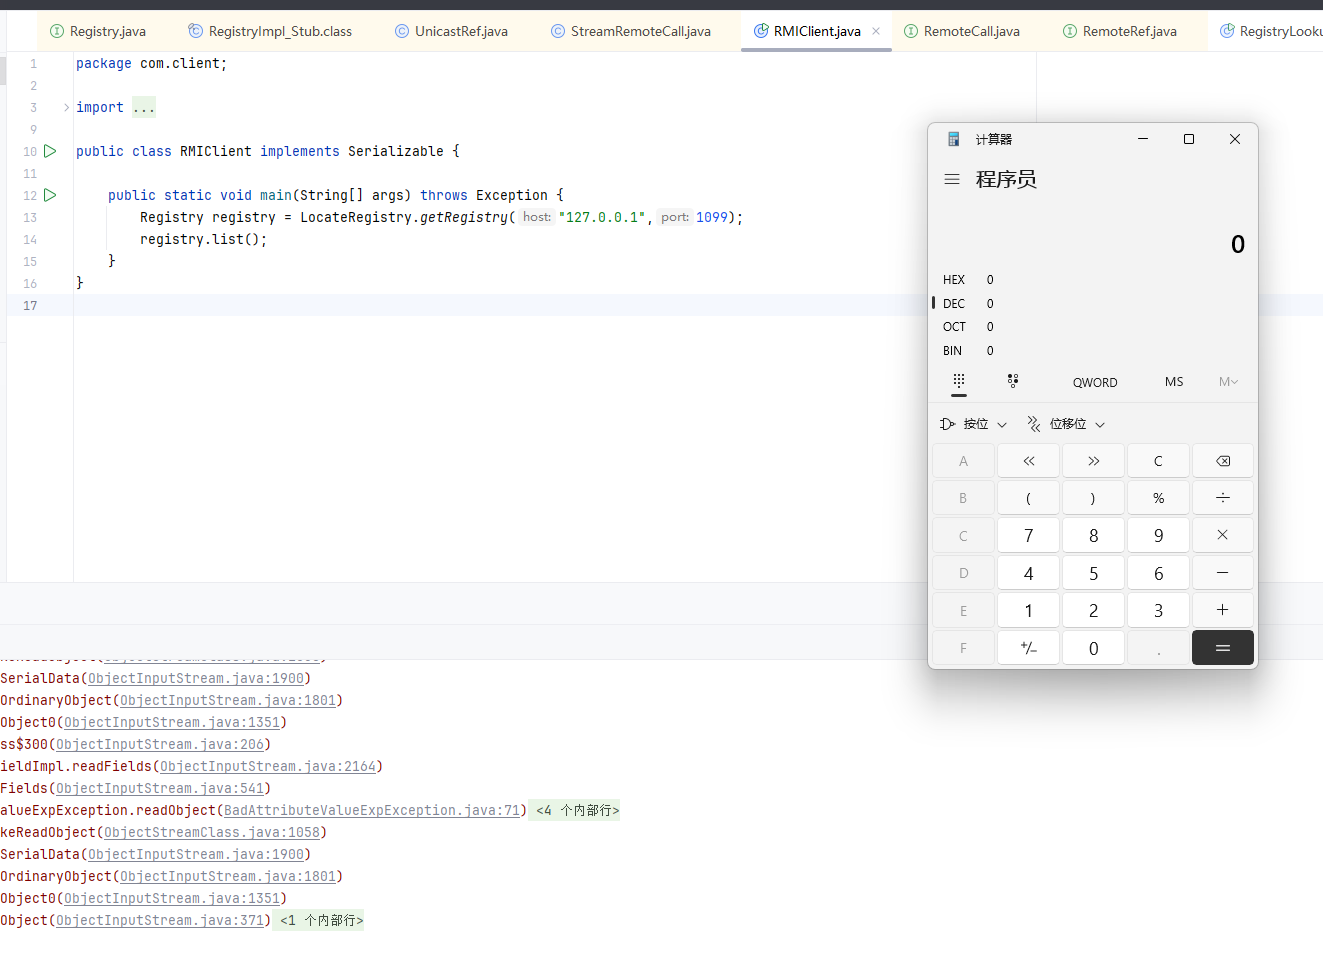Click the percent modulo key in calculator
The image size is (1323, 976).
[x=1158, y=498]
